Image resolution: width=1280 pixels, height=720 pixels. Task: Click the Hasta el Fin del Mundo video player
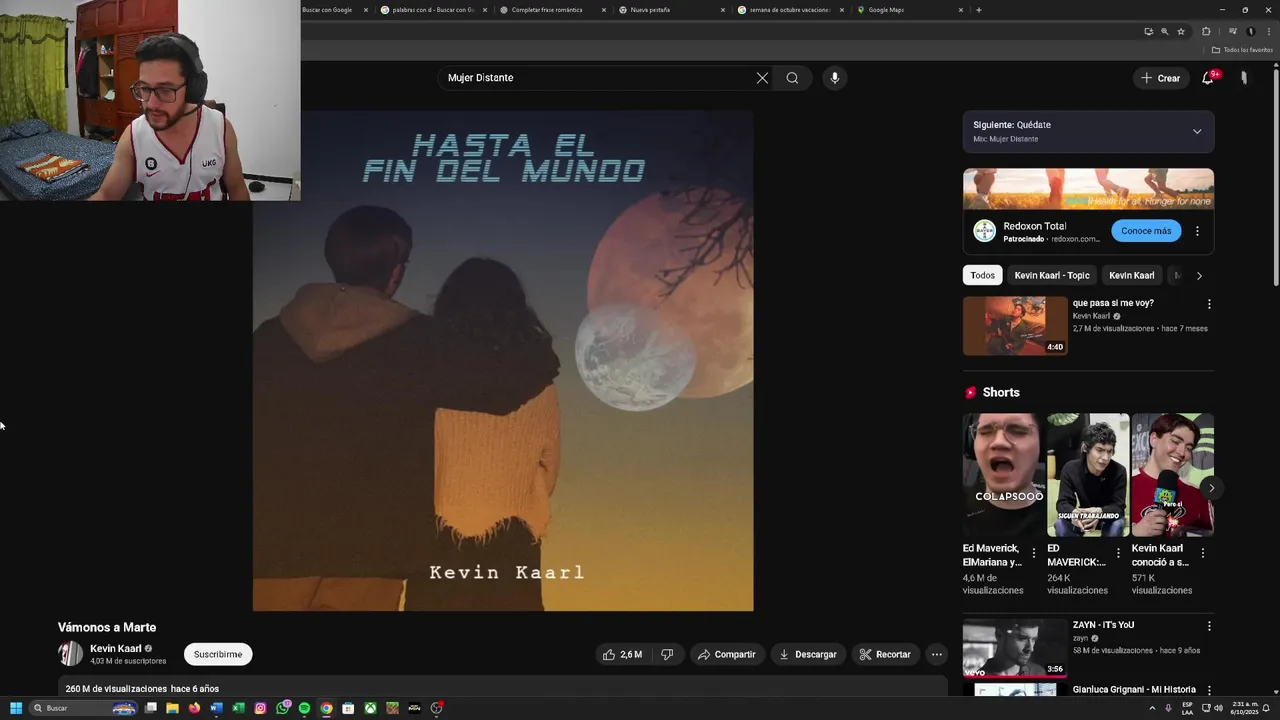tap(503, 360)
